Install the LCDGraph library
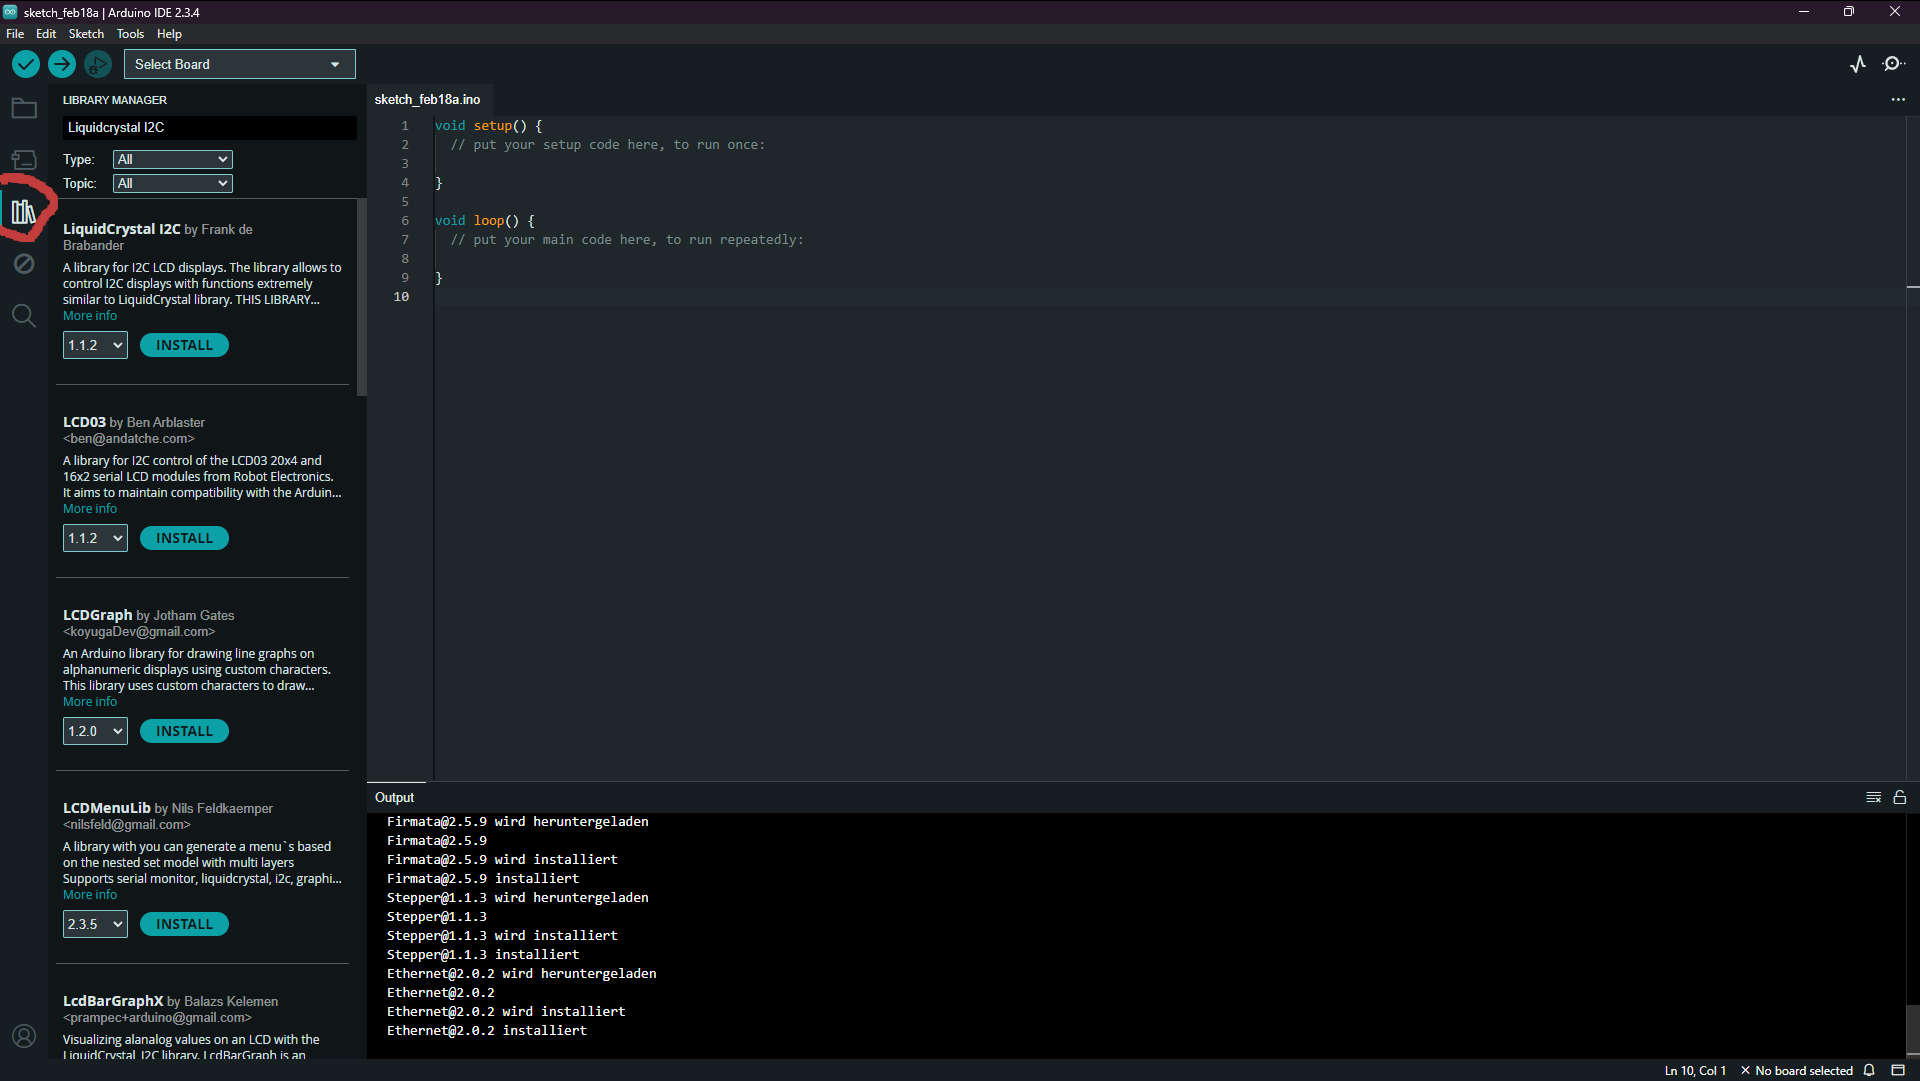Viewport: 1920px width, 1081px height. pyautogui.click(x=184, y=731)
